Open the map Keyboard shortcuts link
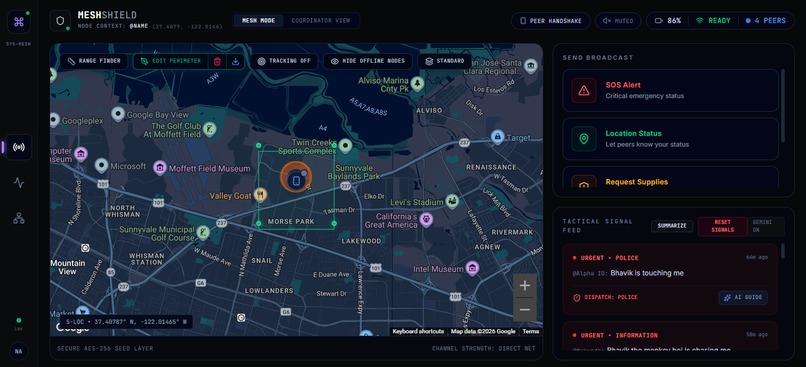Image resolution: width=806 pixels, height=367 pixels. pyautogui.click(x=418, y=332)
